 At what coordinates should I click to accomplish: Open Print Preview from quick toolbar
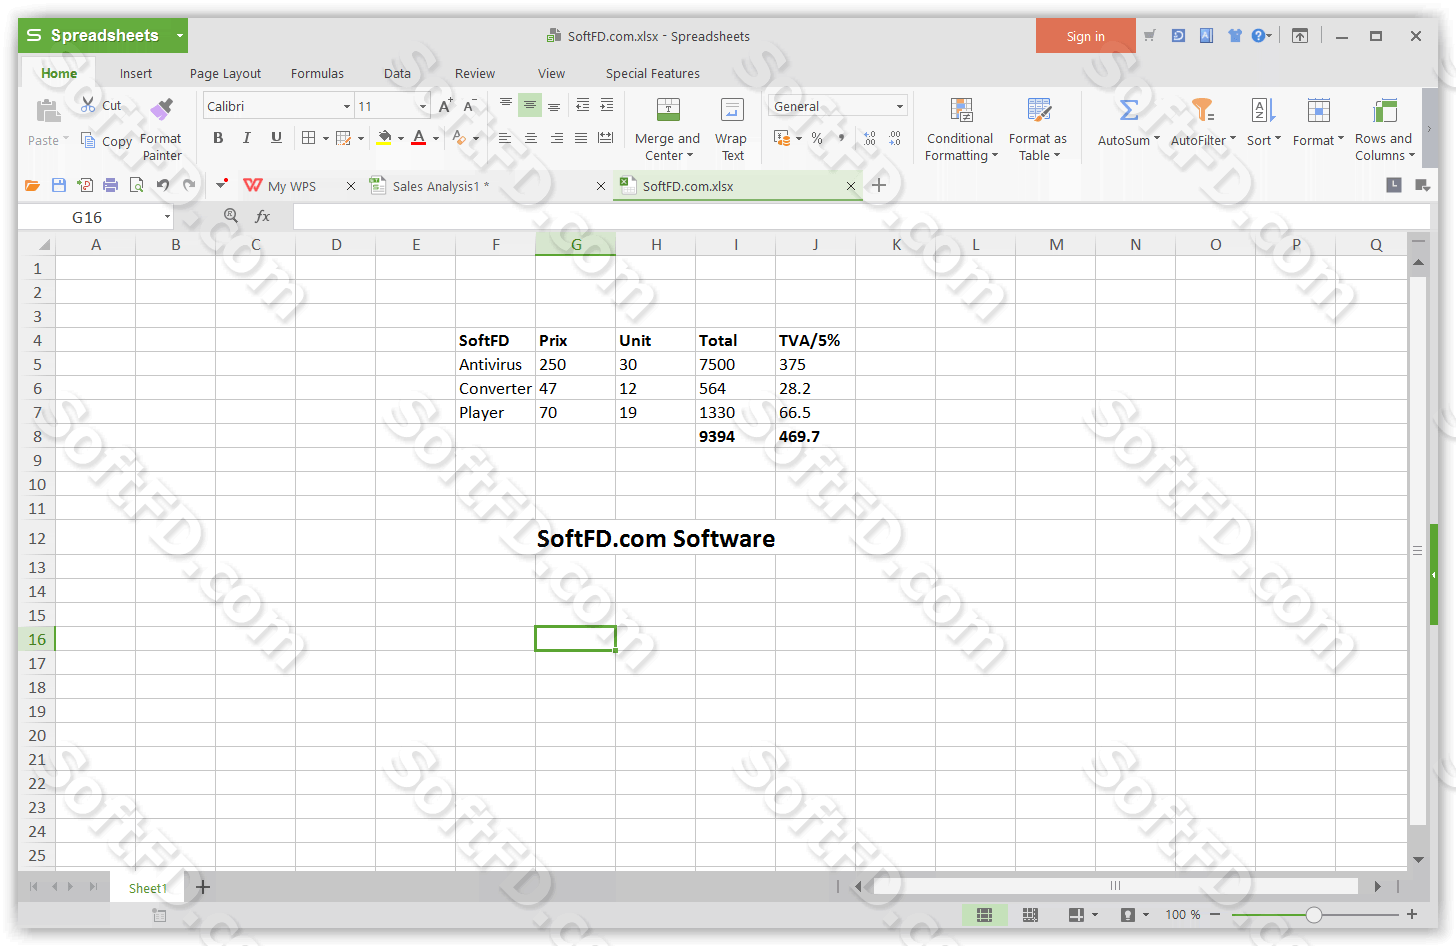(x=136, y=185)
